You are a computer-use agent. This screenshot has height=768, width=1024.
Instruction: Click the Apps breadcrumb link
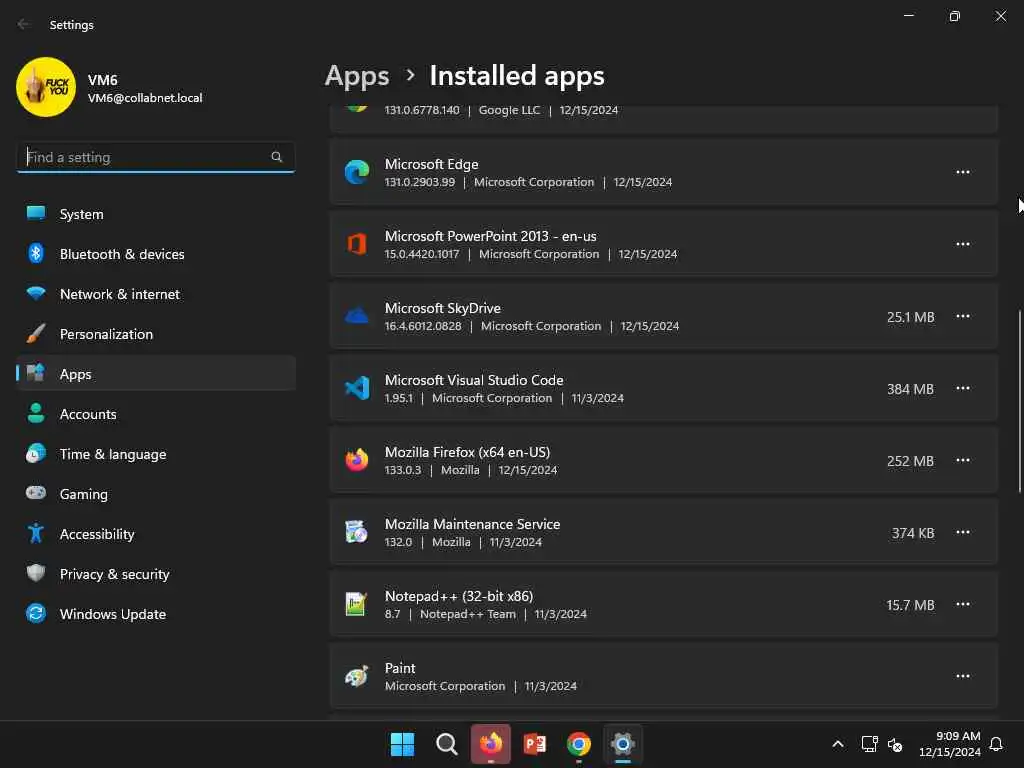[x=357, y=76]
